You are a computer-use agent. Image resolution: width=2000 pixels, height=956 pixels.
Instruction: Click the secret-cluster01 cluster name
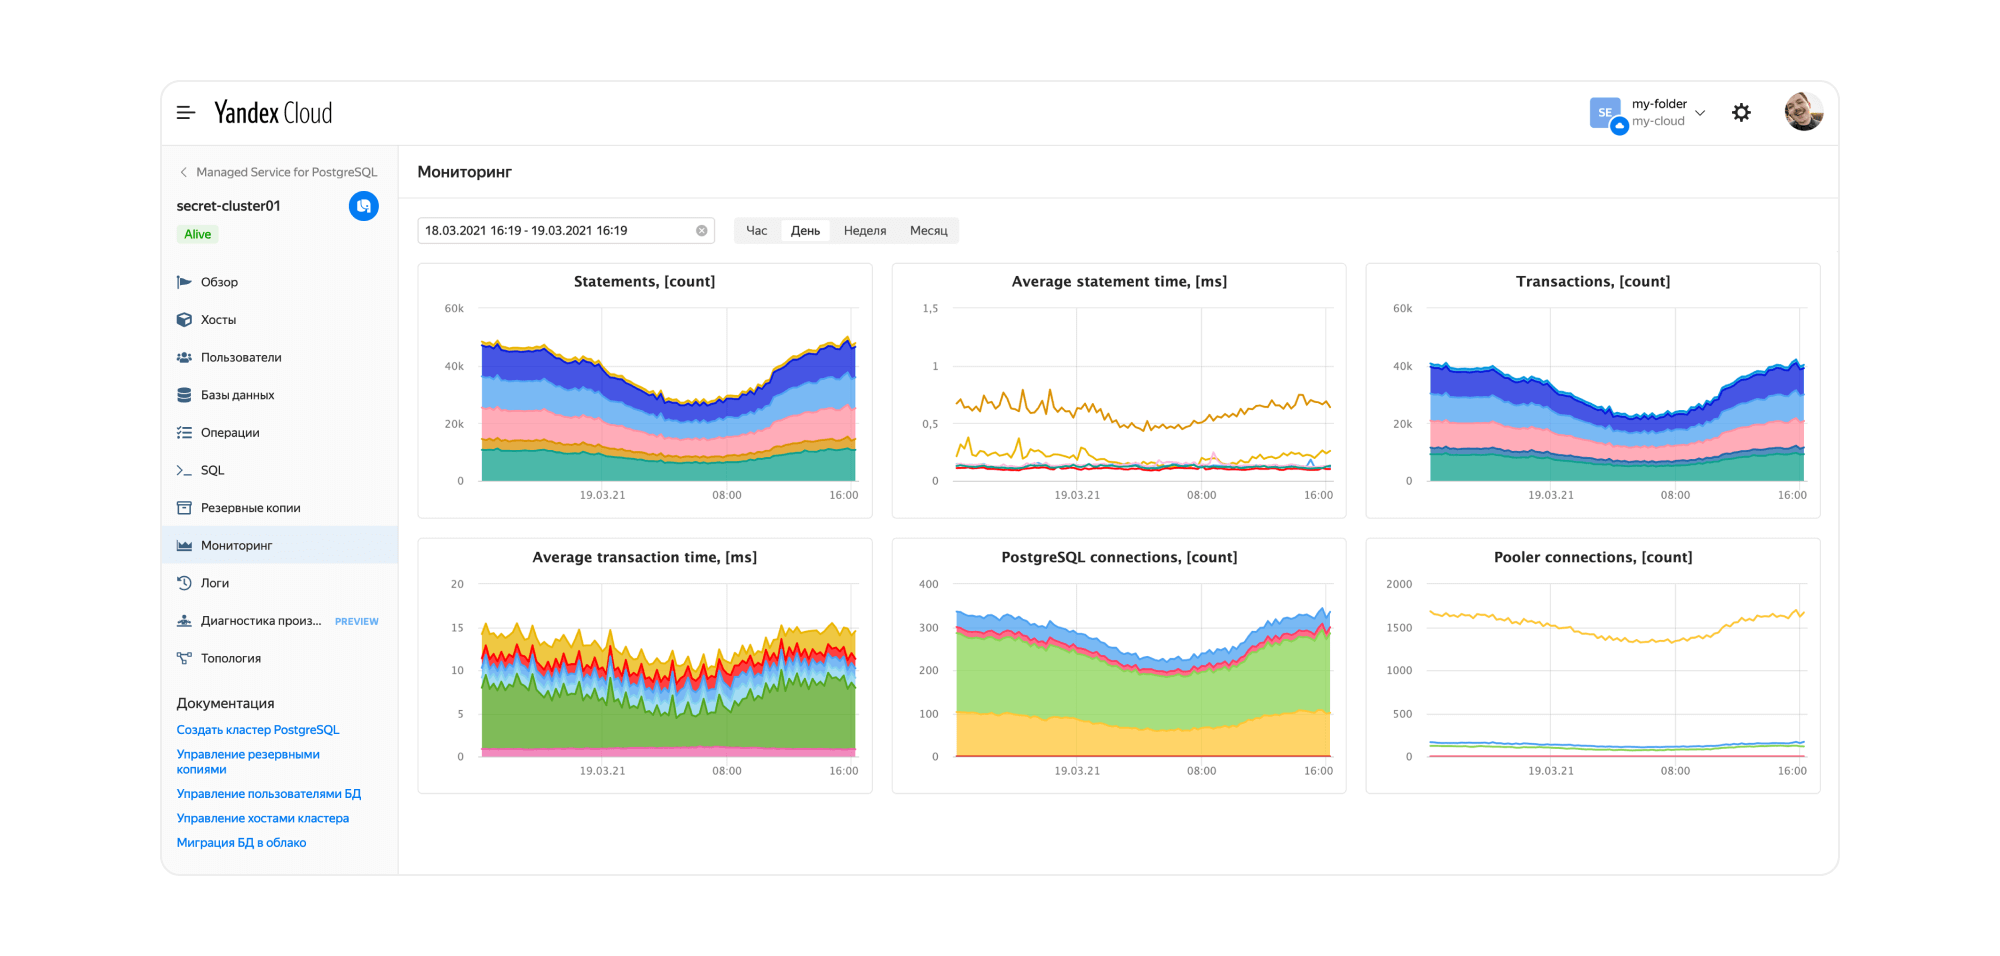click(x=229, y=206)
